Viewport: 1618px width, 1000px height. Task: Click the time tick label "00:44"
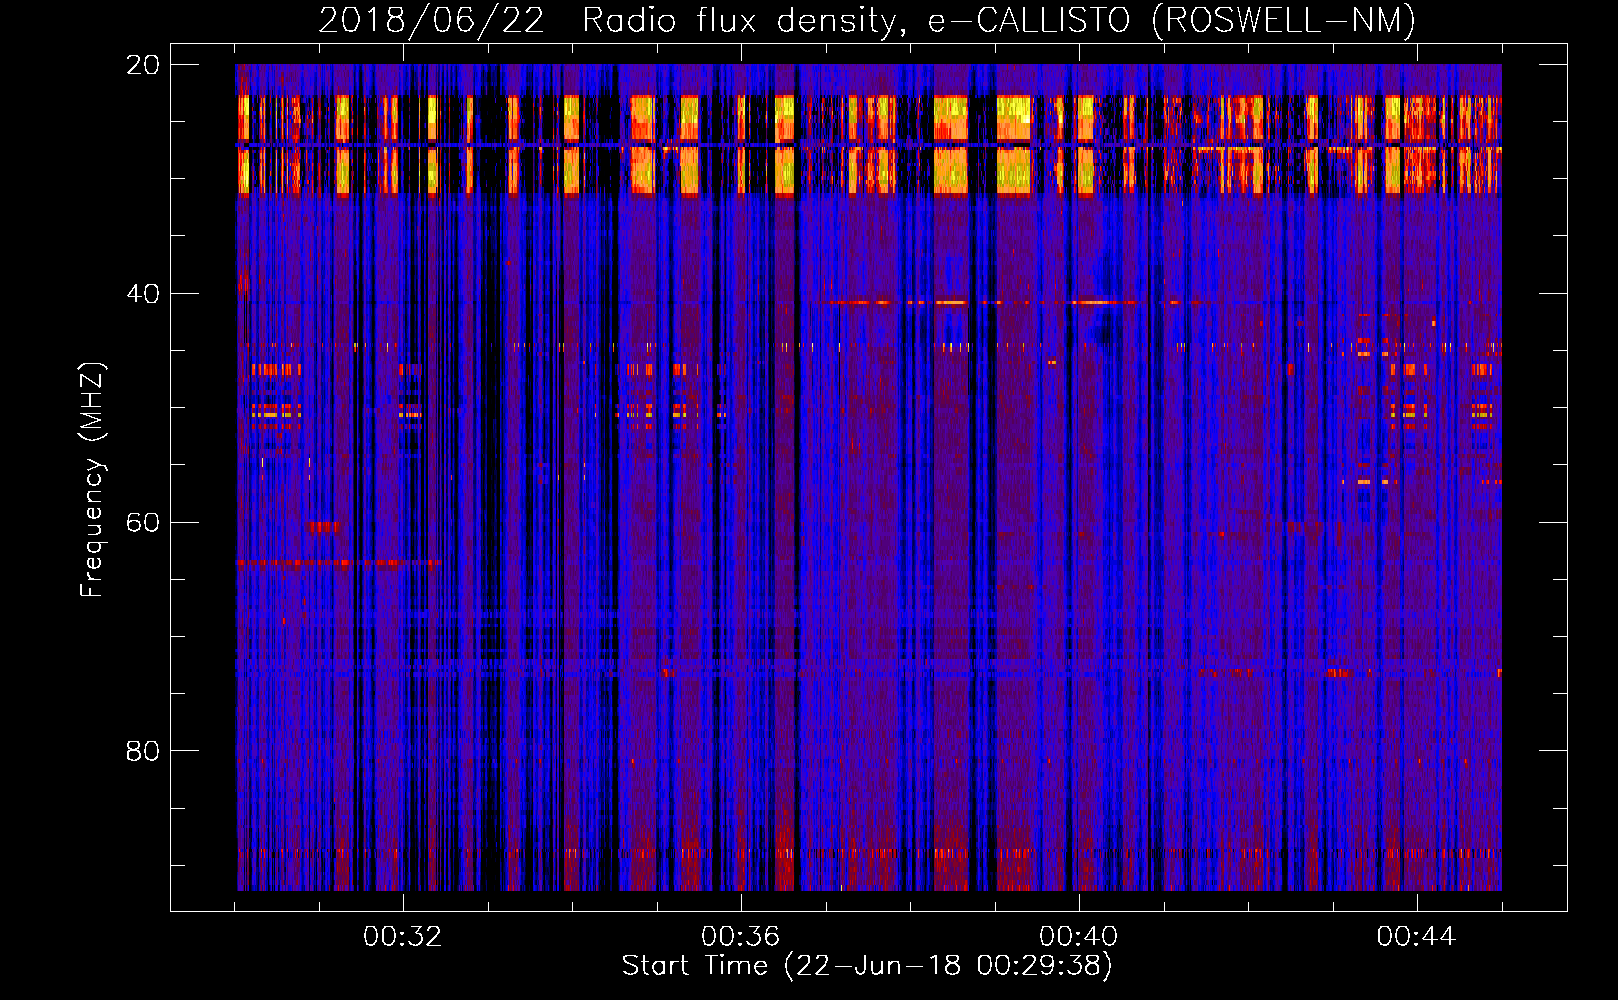(x=1416, y=937)
